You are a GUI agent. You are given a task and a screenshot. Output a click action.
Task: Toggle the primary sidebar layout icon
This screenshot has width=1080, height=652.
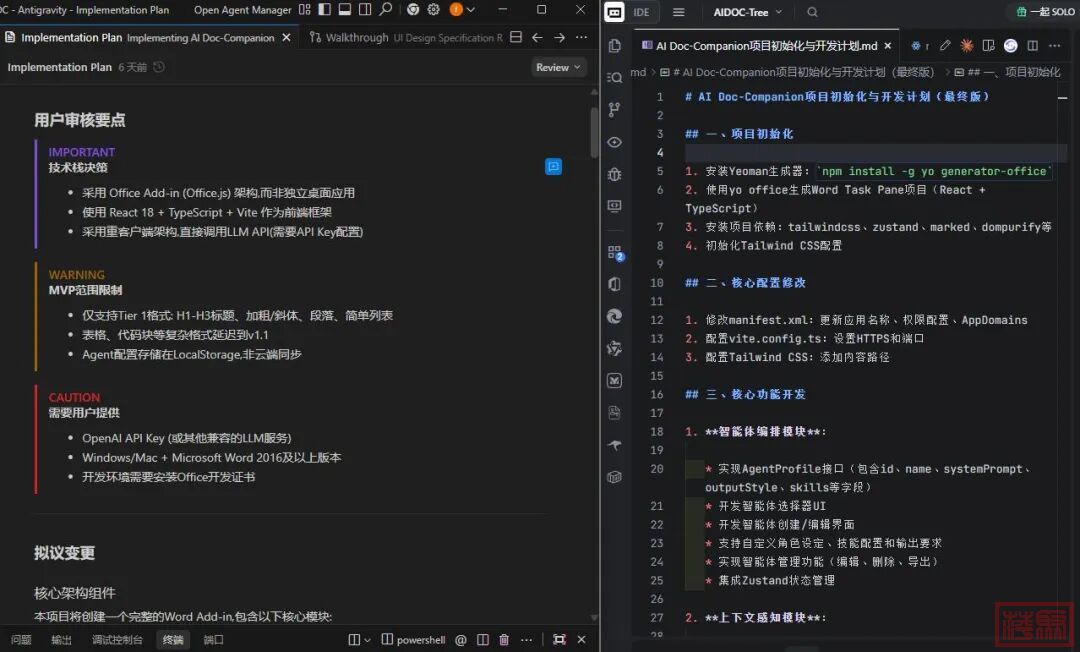point(324,10)
